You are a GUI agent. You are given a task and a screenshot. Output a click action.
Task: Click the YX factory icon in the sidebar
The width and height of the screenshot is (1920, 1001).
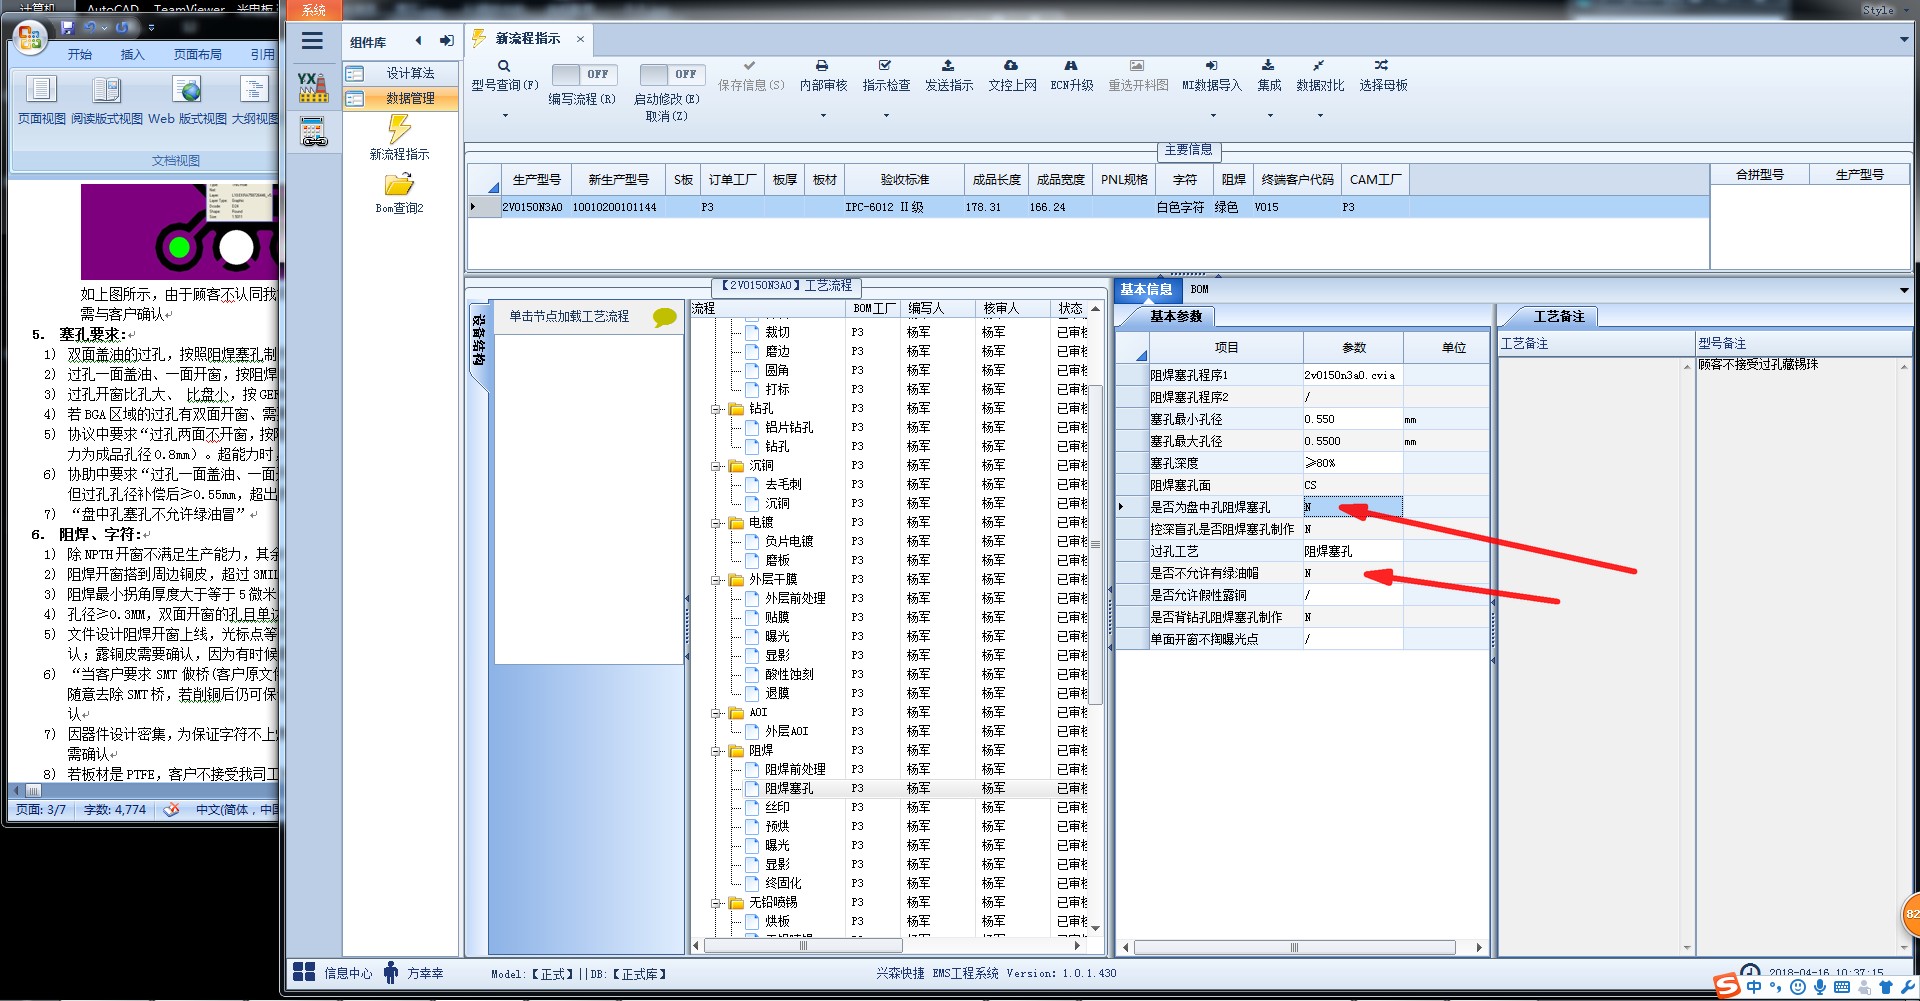[x=313, y=87]
